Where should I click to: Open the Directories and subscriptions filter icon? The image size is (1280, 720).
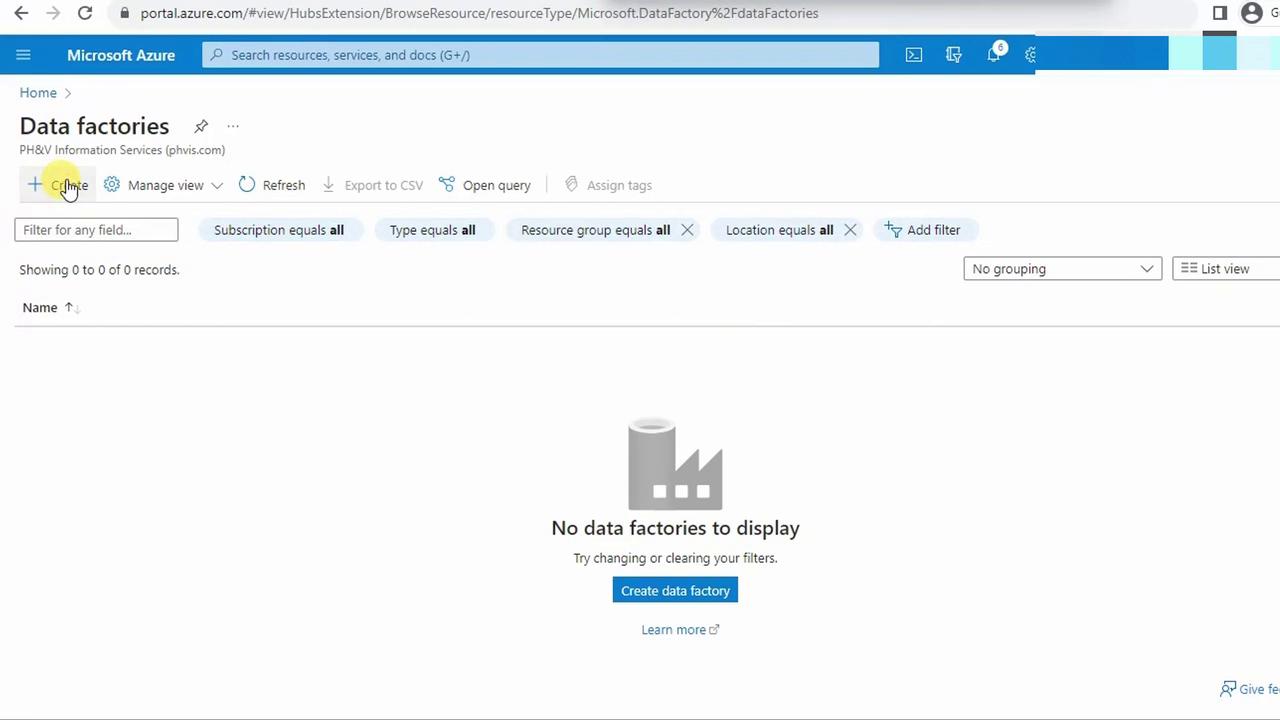coord(954,55)
